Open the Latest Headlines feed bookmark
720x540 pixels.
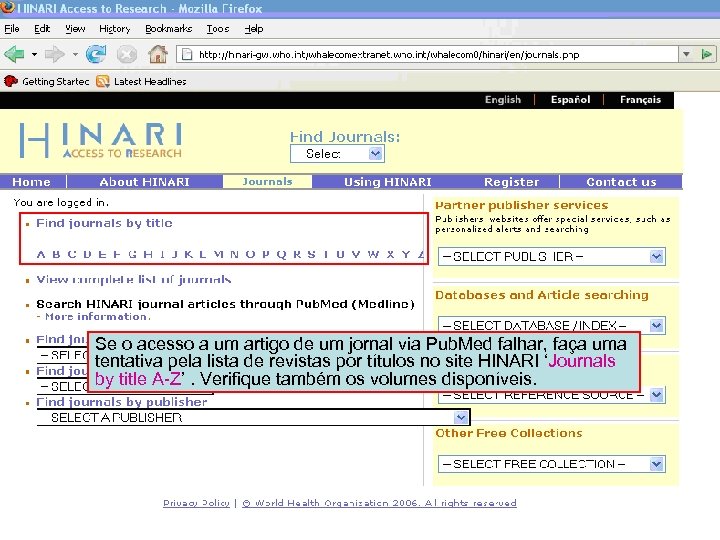pos(141,81)
